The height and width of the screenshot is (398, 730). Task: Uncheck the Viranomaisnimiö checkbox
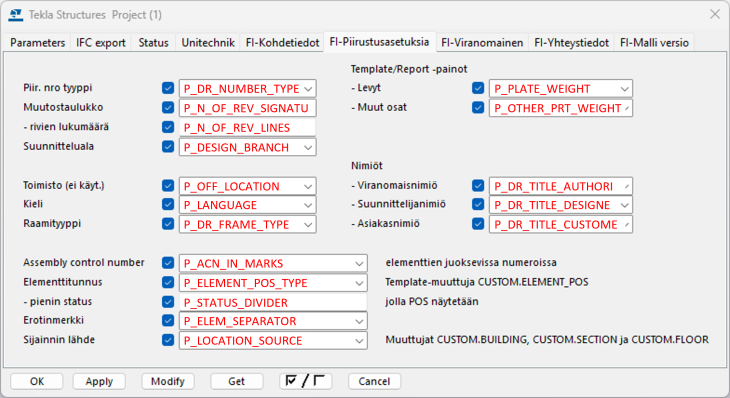tap(478, 186)
